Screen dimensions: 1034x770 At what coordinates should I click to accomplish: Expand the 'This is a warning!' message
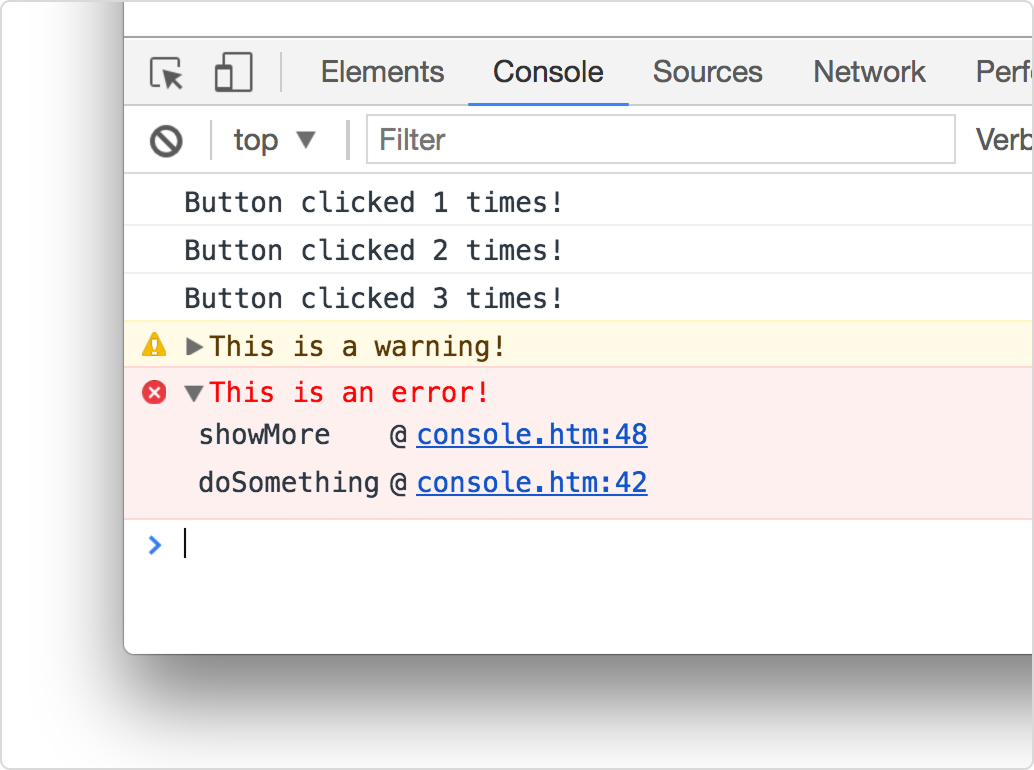[x=195, y=347]
